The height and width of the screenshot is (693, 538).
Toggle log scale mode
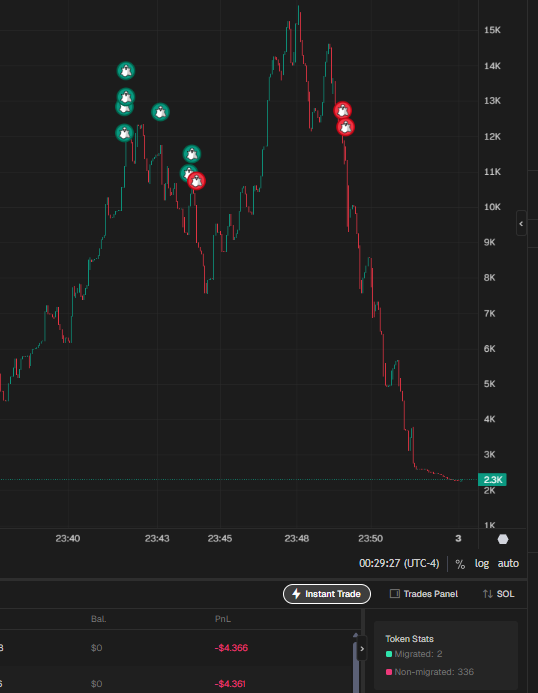pos(481,564)
